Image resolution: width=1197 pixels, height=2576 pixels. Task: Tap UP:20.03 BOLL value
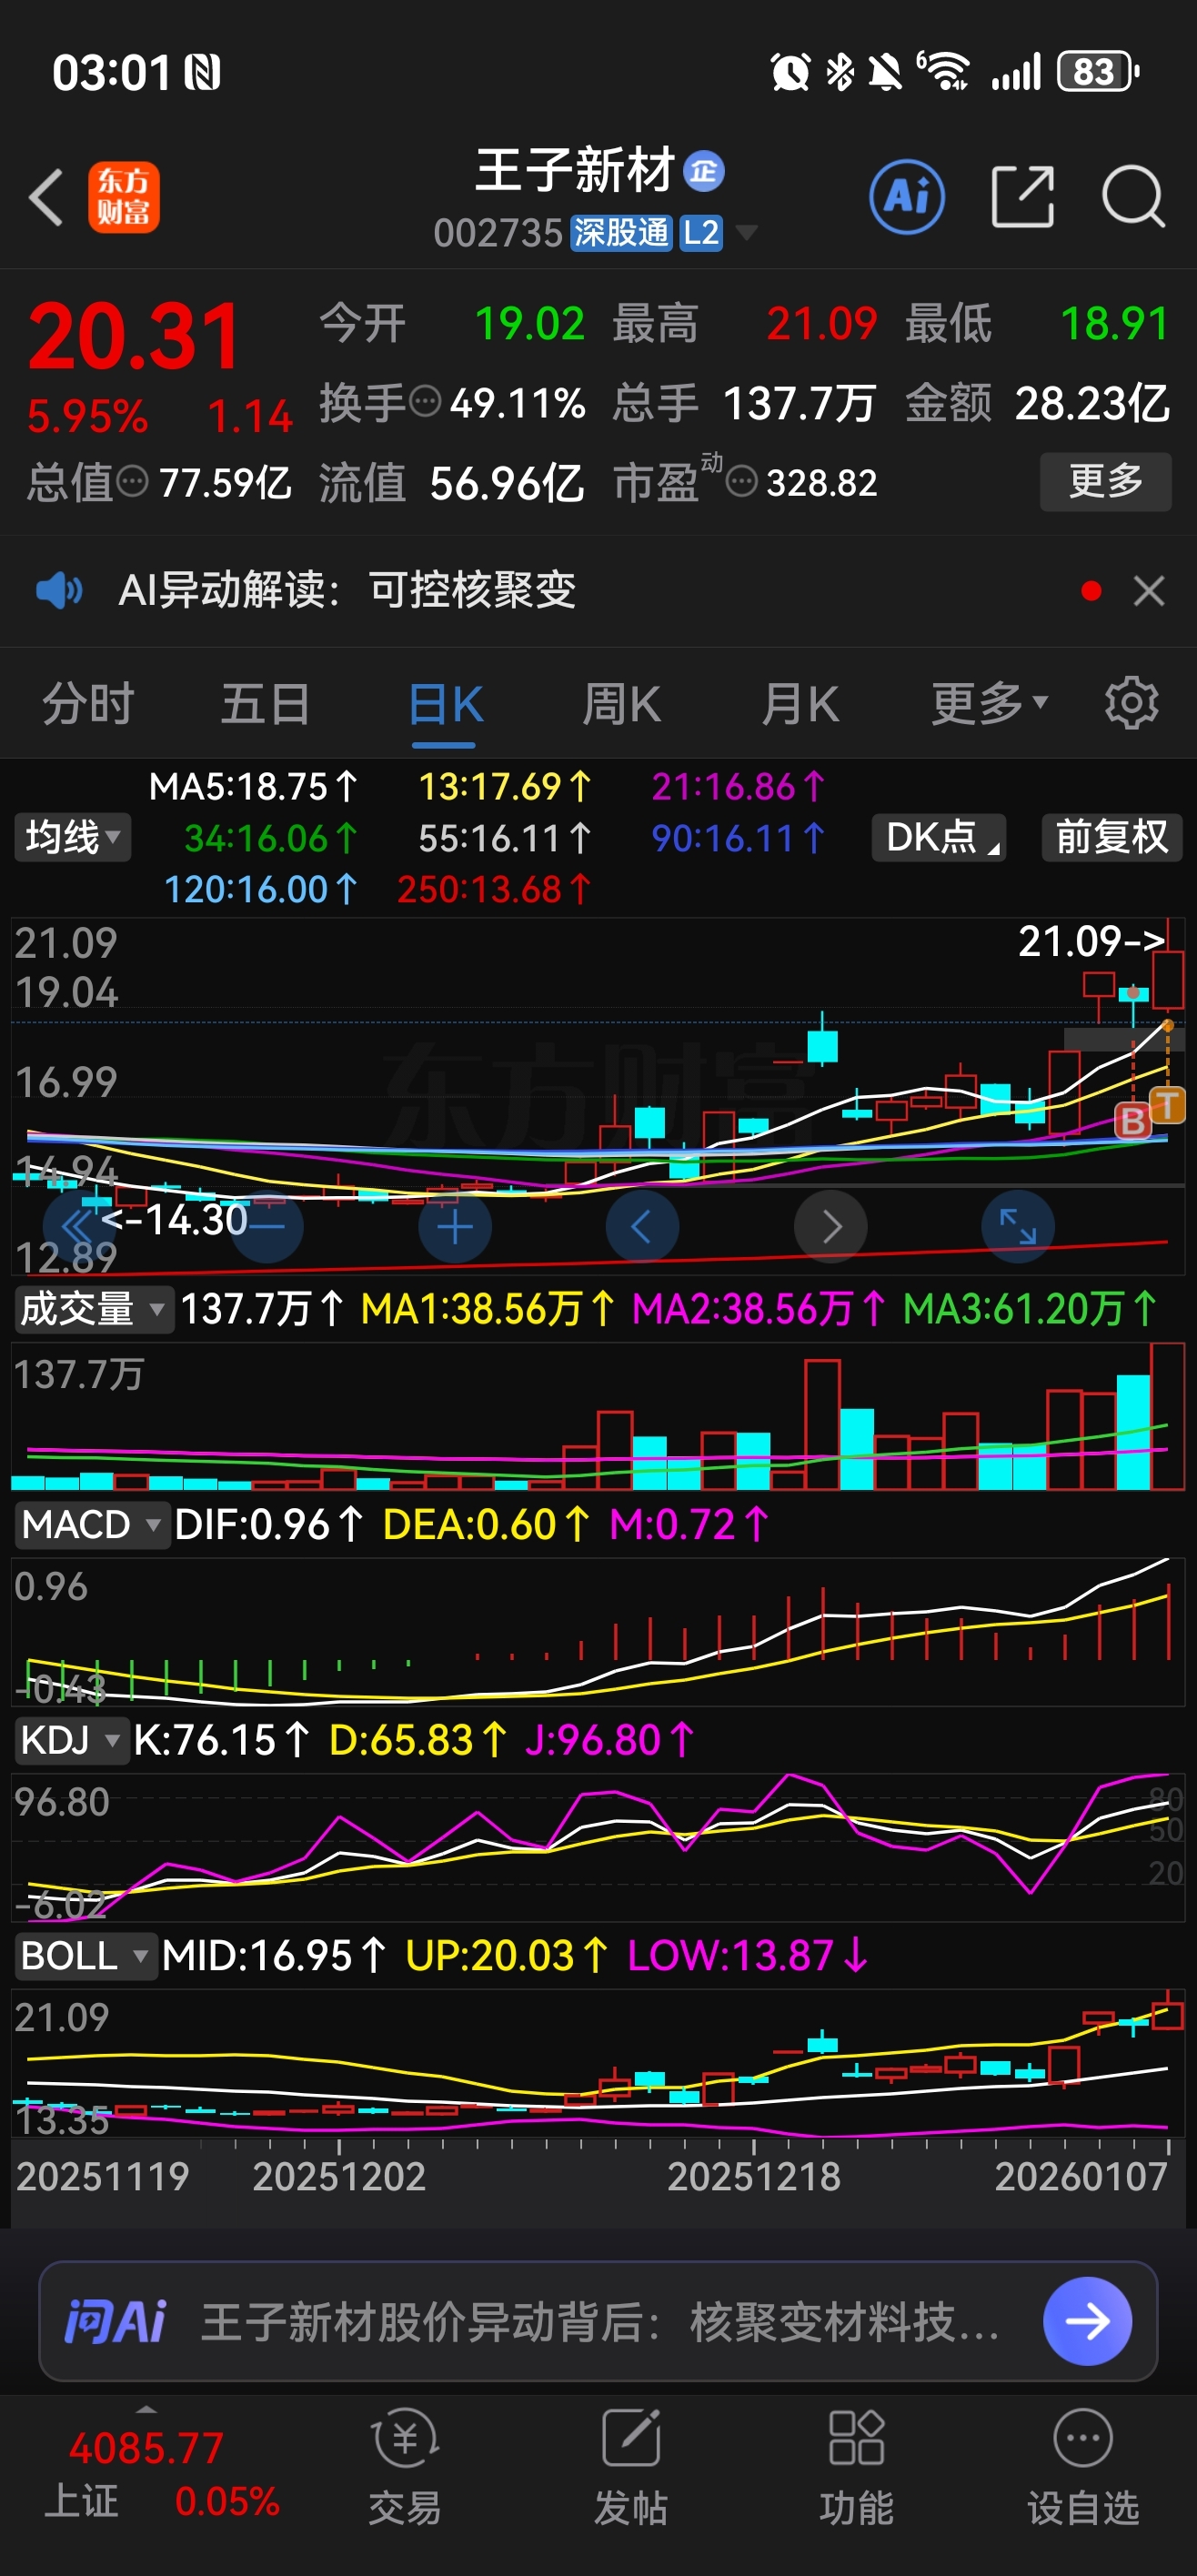point(506,1955)
